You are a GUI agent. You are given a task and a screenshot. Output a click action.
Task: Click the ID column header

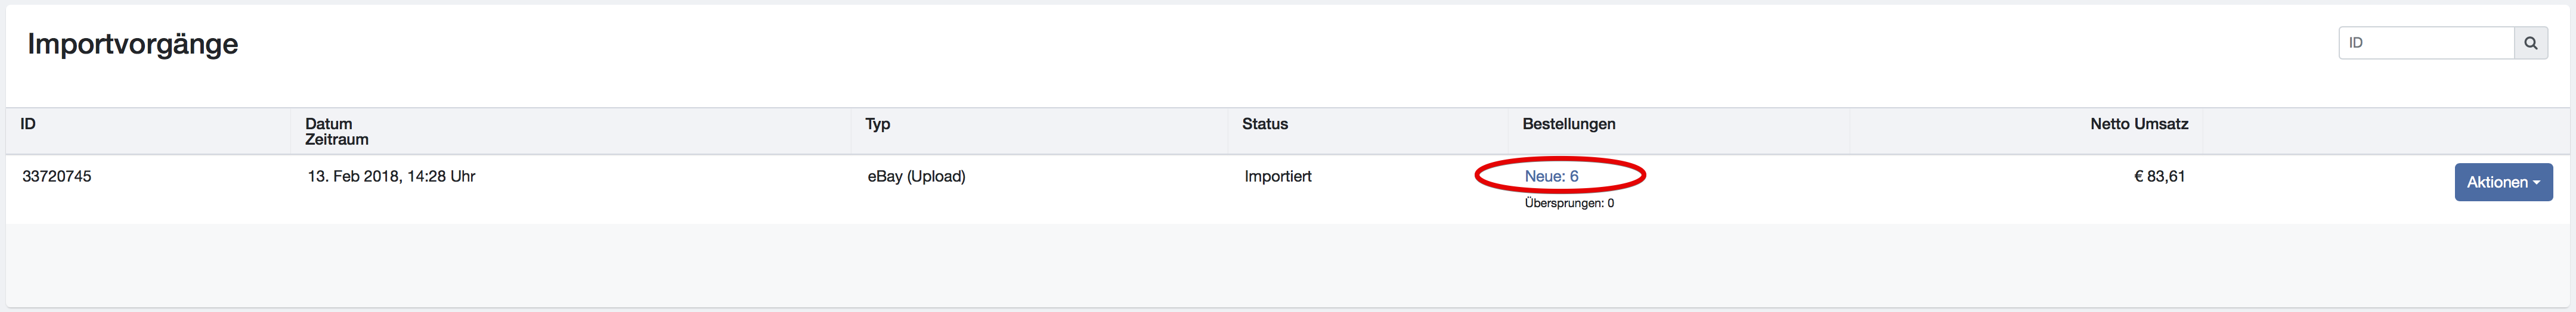(x=28, y=124)
